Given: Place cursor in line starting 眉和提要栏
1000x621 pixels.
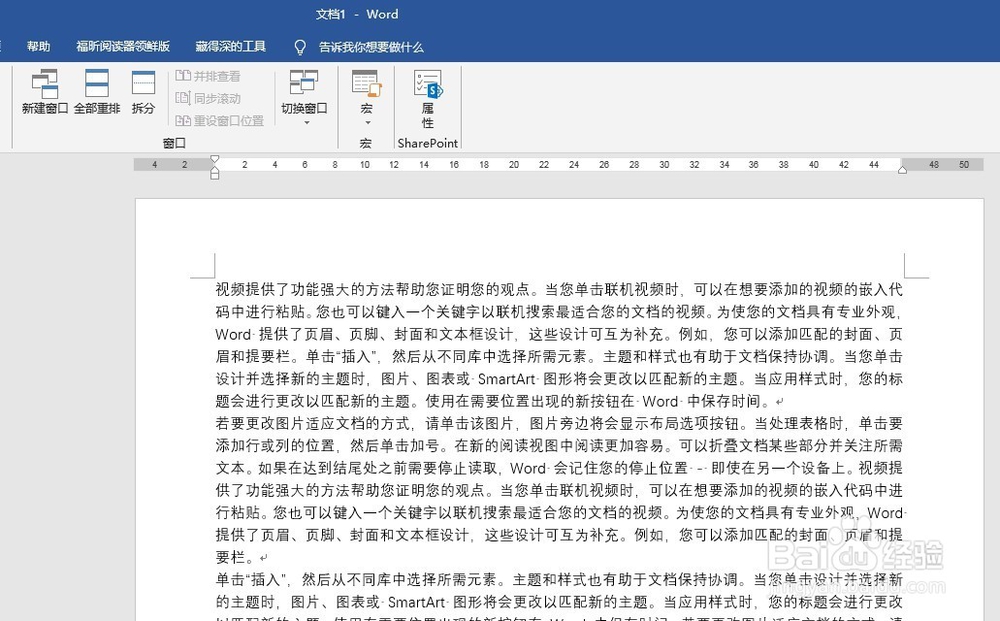Looking at the screenshot, I should [x=559, y=356].
